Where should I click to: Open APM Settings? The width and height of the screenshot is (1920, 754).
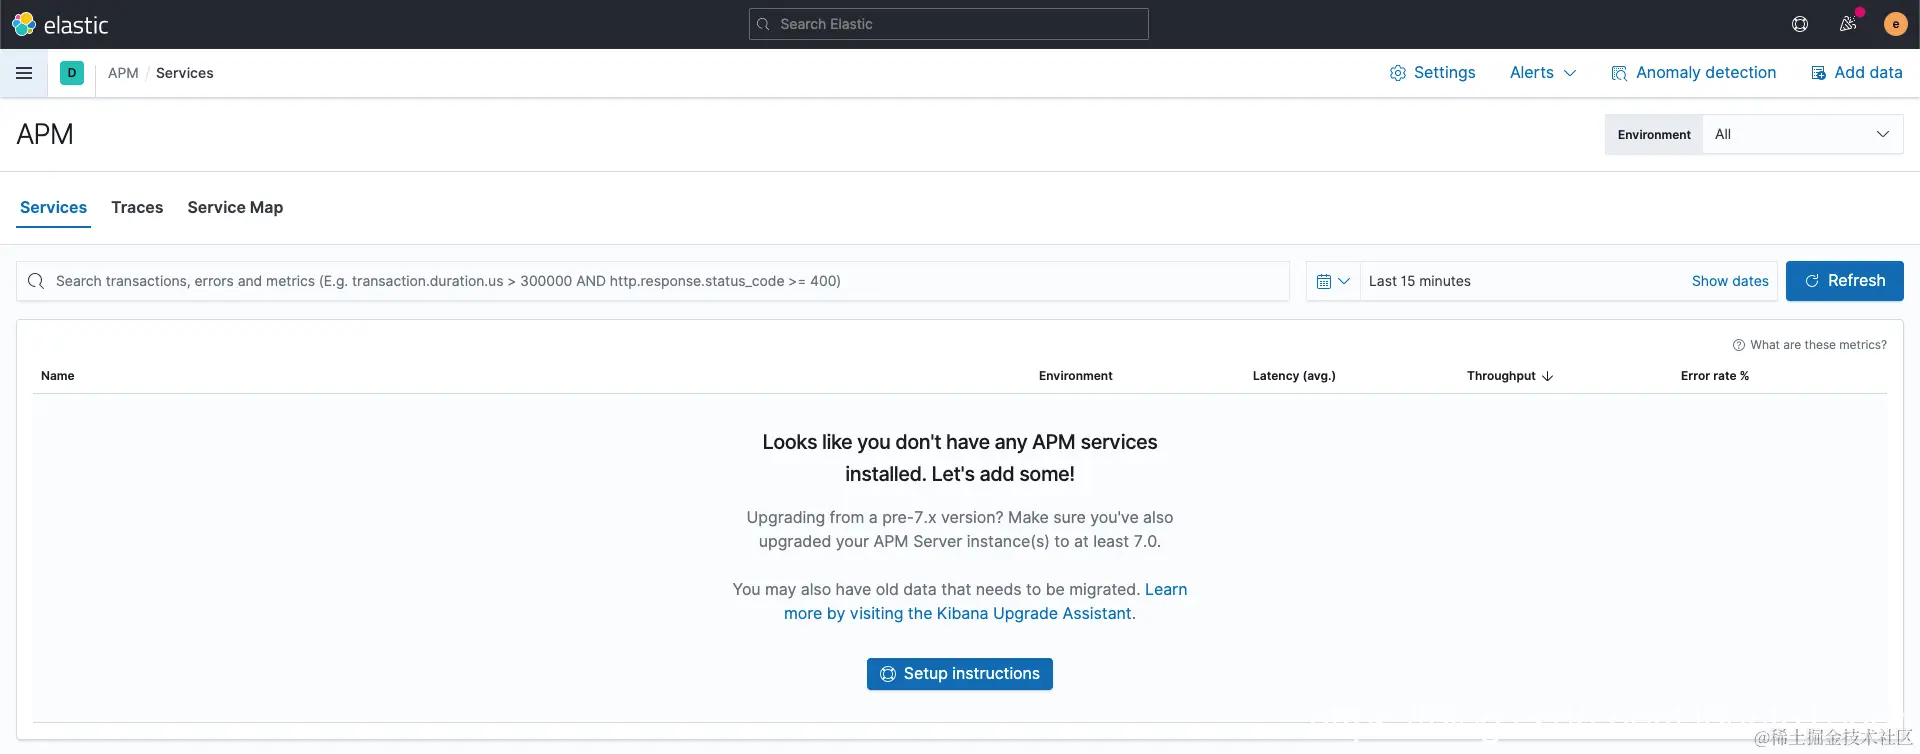pyautogui.click(x=1432, y=73)
